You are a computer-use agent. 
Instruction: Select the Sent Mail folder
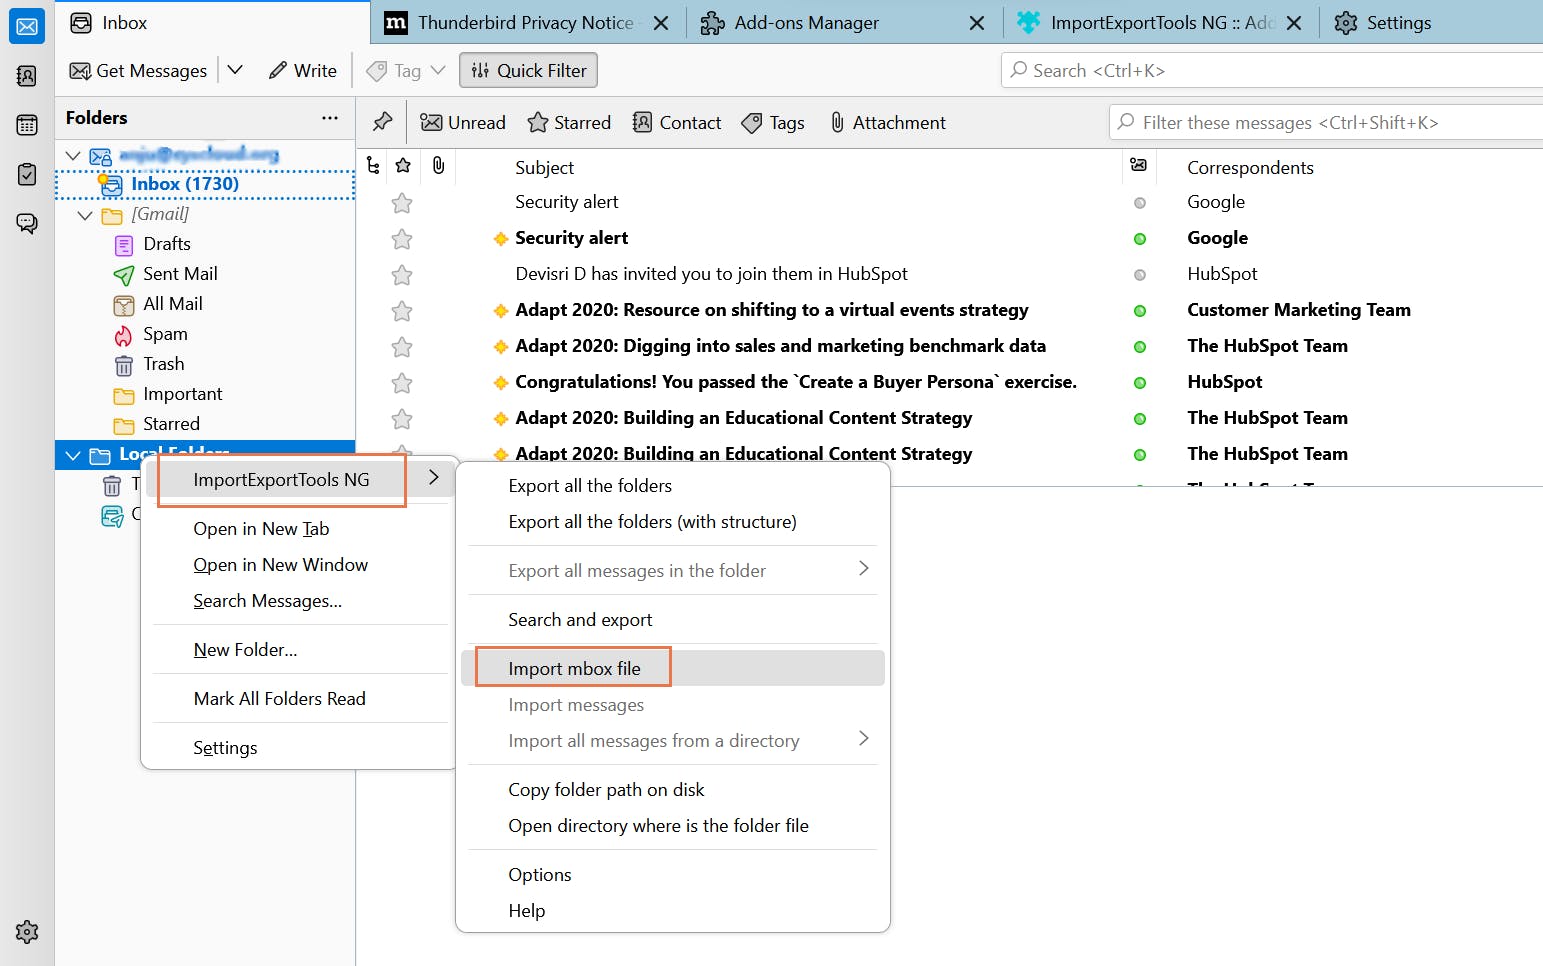(205, 274)
